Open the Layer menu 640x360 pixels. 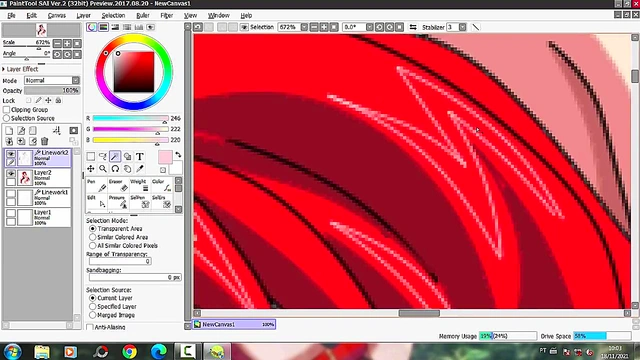point(84,15)
